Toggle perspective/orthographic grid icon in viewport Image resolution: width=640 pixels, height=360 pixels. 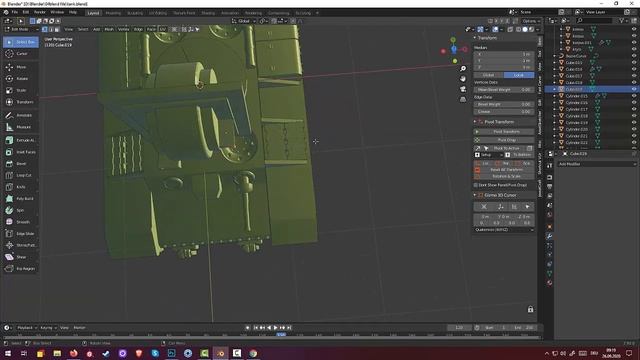click(463, 99)
